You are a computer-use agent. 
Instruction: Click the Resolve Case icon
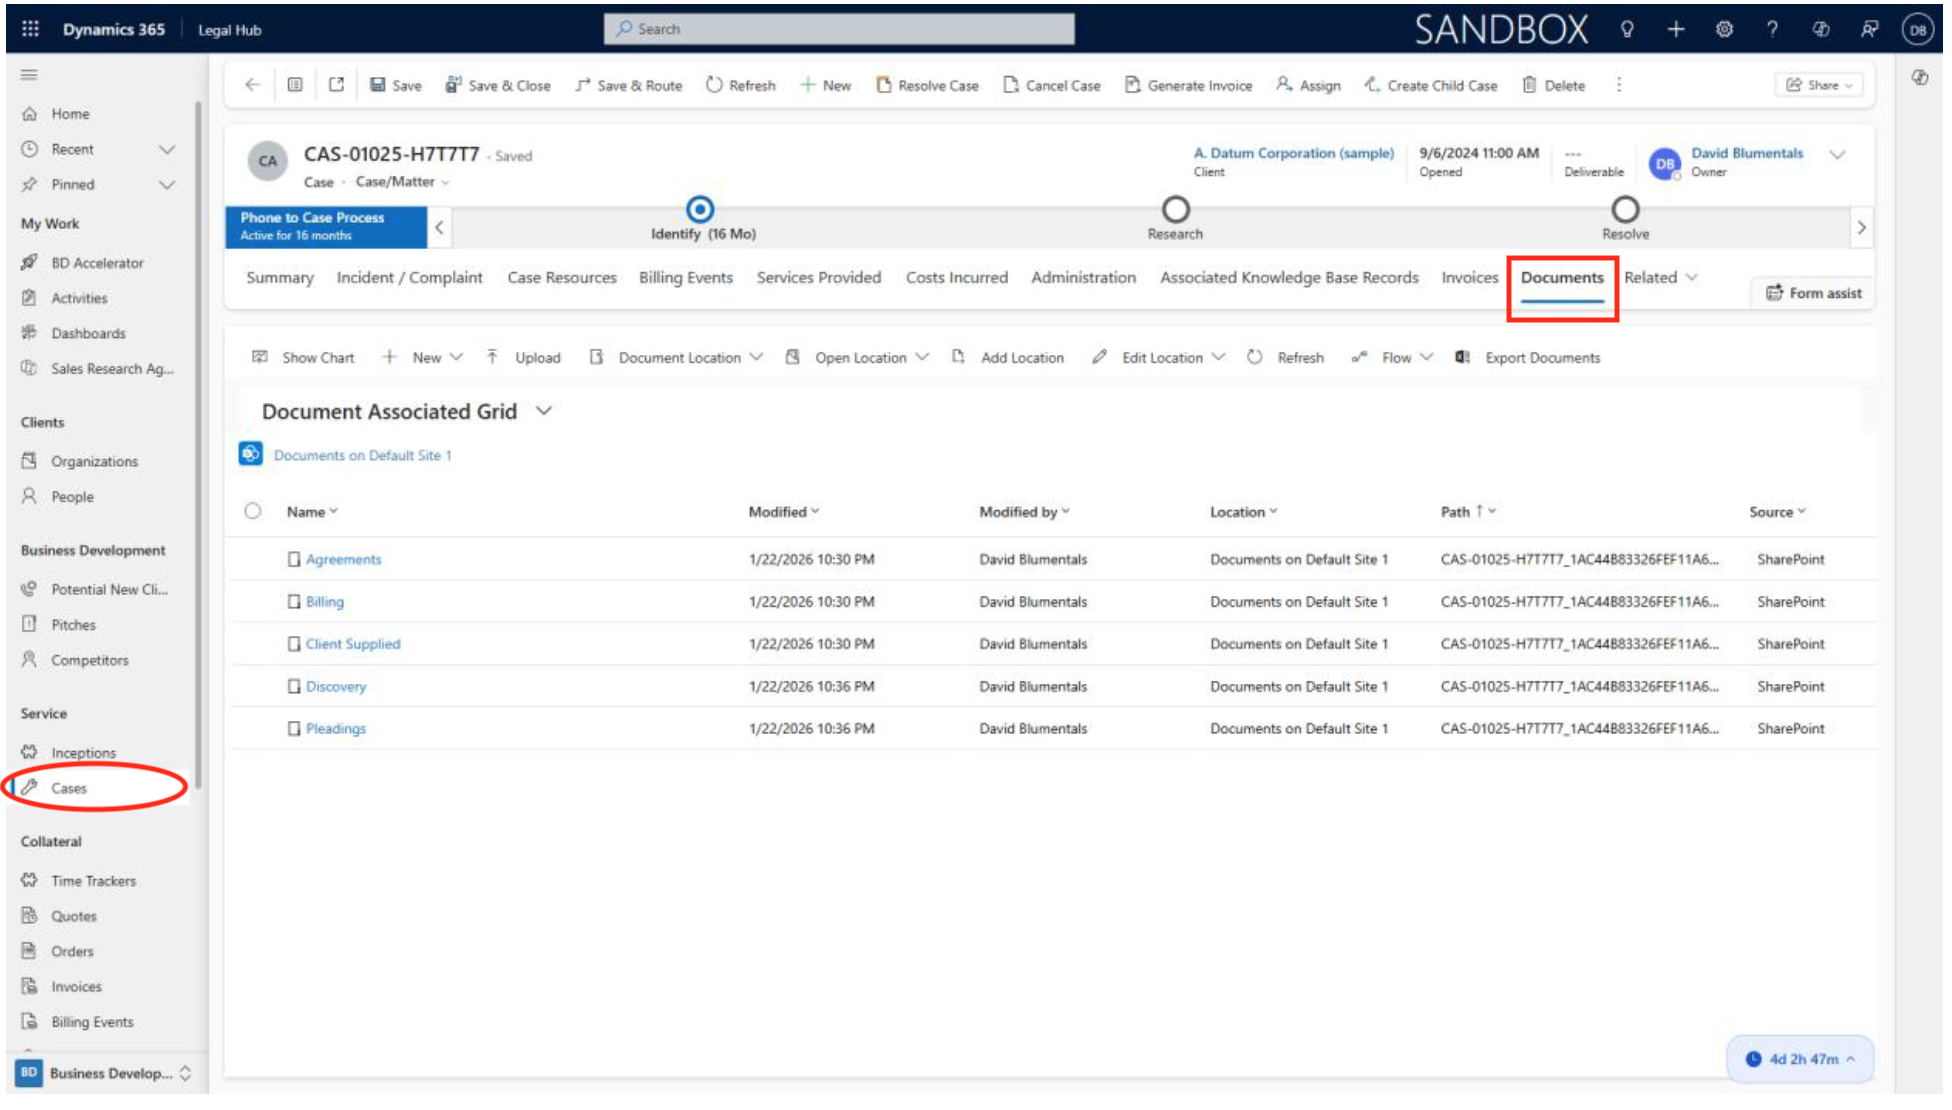point(884,85)
